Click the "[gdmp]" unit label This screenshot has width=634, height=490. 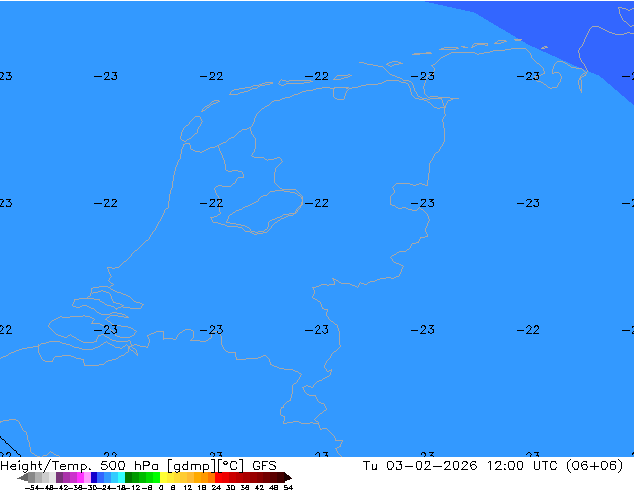tap(192, 466)
